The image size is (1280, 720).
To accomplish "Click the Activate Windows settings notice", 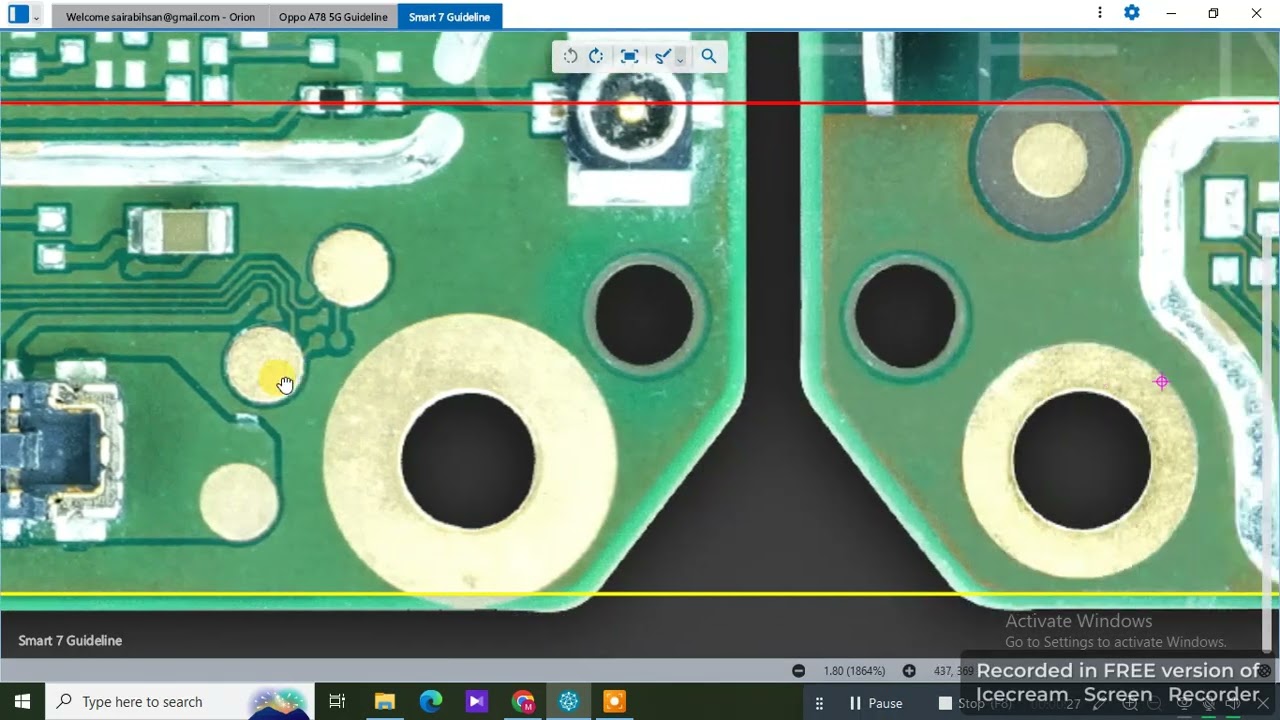I will (1115, 631).
